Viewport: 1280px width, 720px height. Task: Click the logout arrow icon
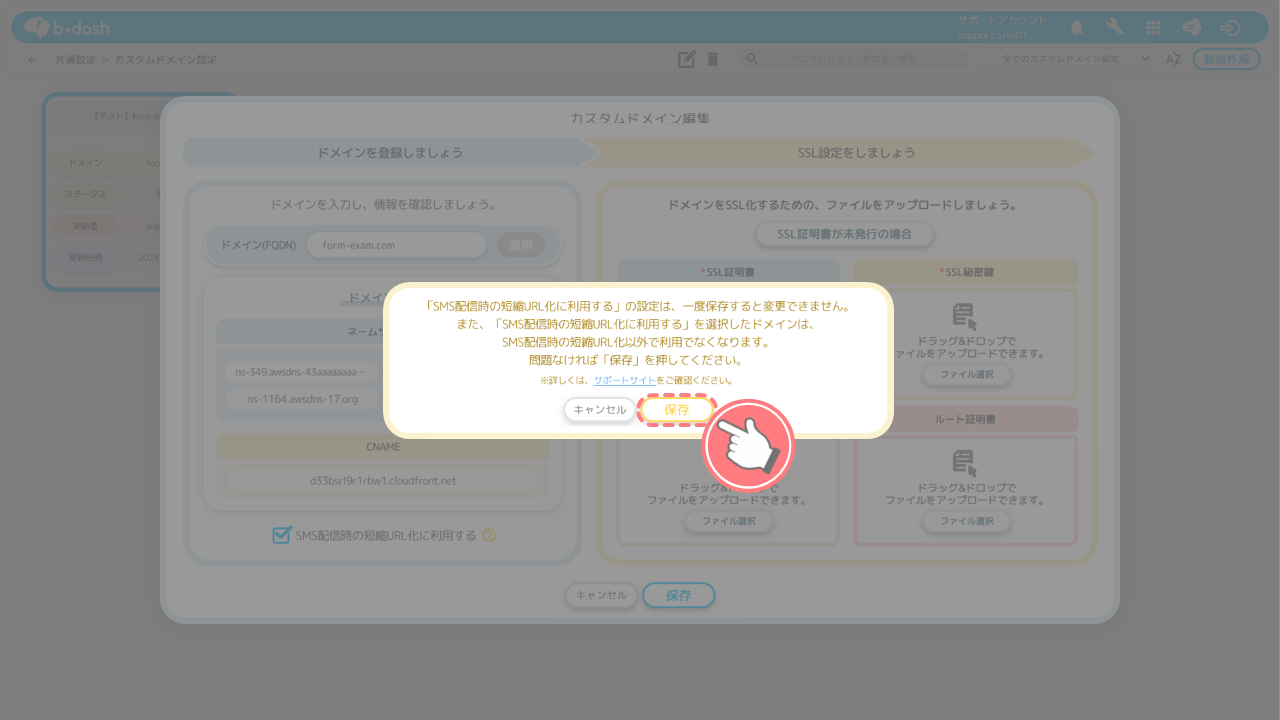[1230, 28]
